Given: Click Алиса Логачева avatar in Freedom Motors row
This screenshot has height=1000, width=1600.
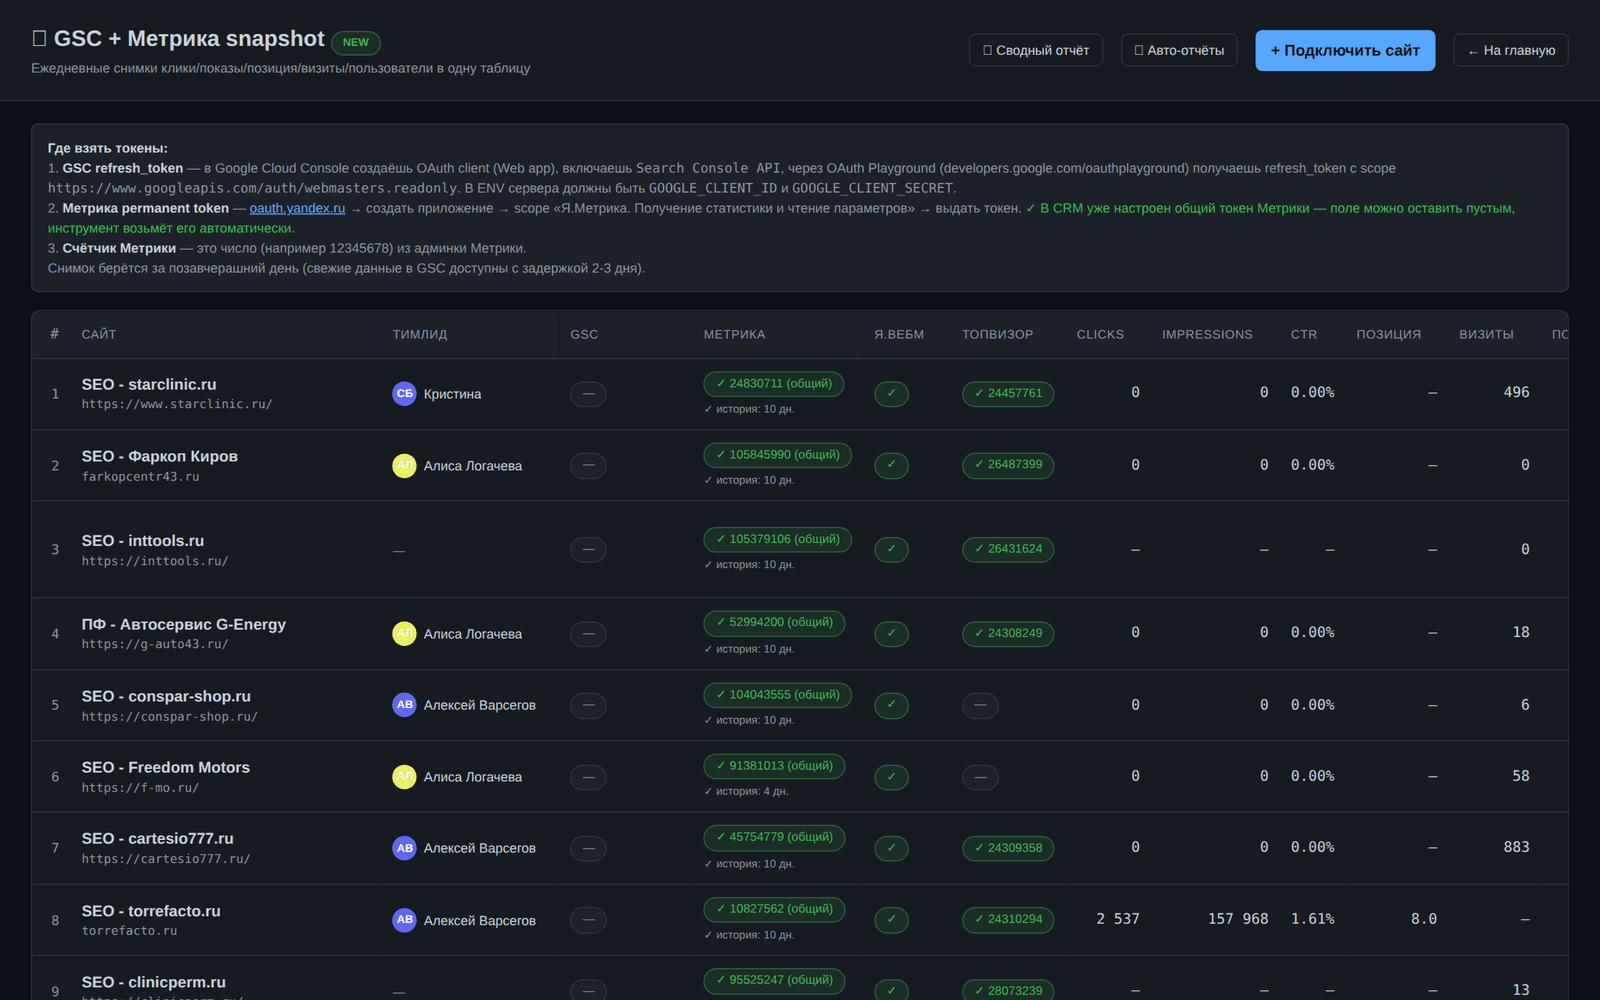Looking at the screenshot, I should coord(404,777).
